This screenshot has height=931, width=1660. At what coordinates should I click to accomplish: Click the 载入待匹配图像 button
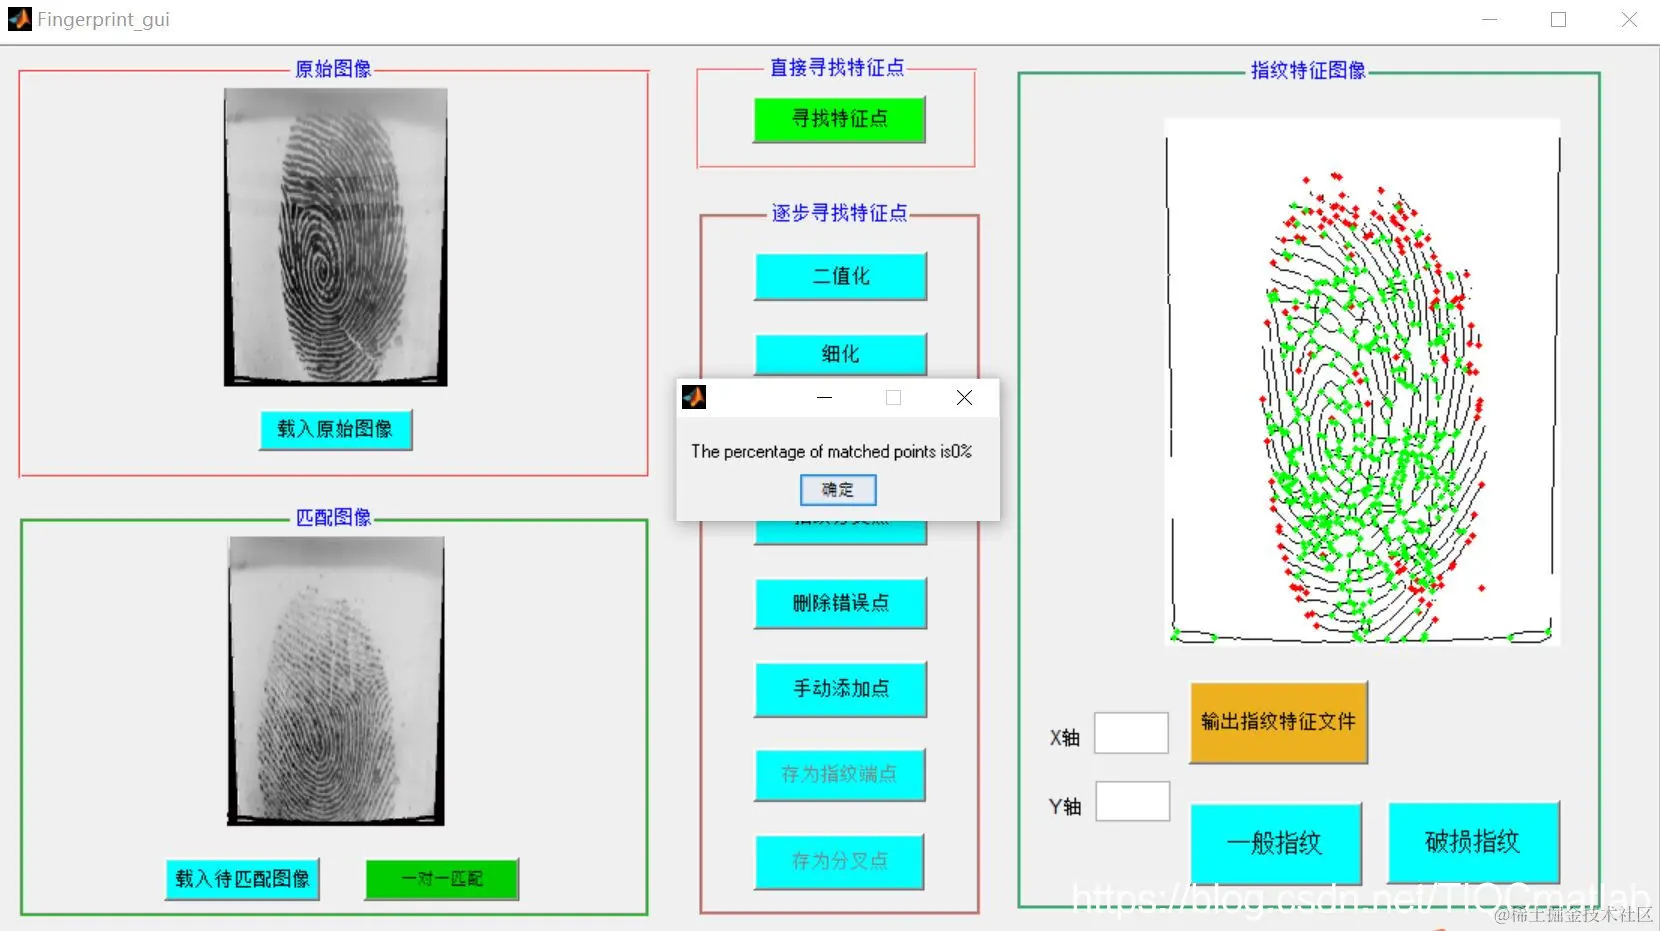[x=242, y=879]
